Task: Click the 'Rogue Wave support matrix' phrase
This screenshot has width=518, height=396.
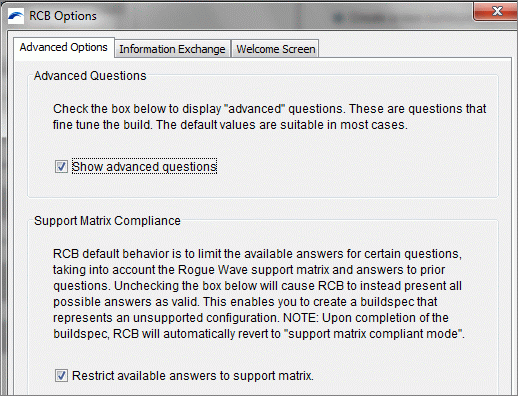Action: (254, 270)
